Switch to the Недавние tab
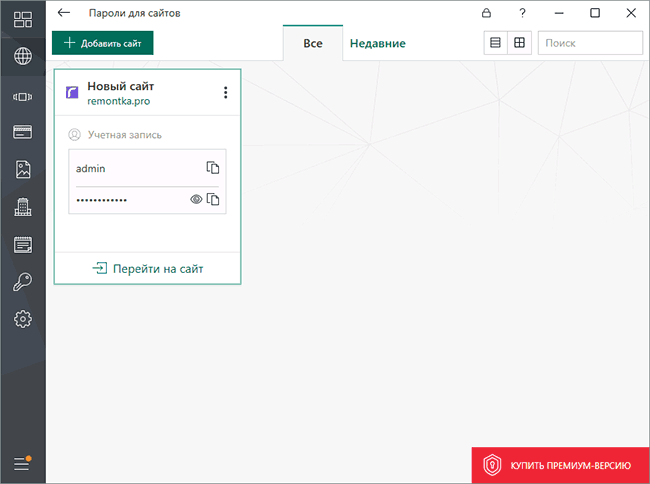The width and height of the screenshot is (650, 484). [x=378, y=43]
